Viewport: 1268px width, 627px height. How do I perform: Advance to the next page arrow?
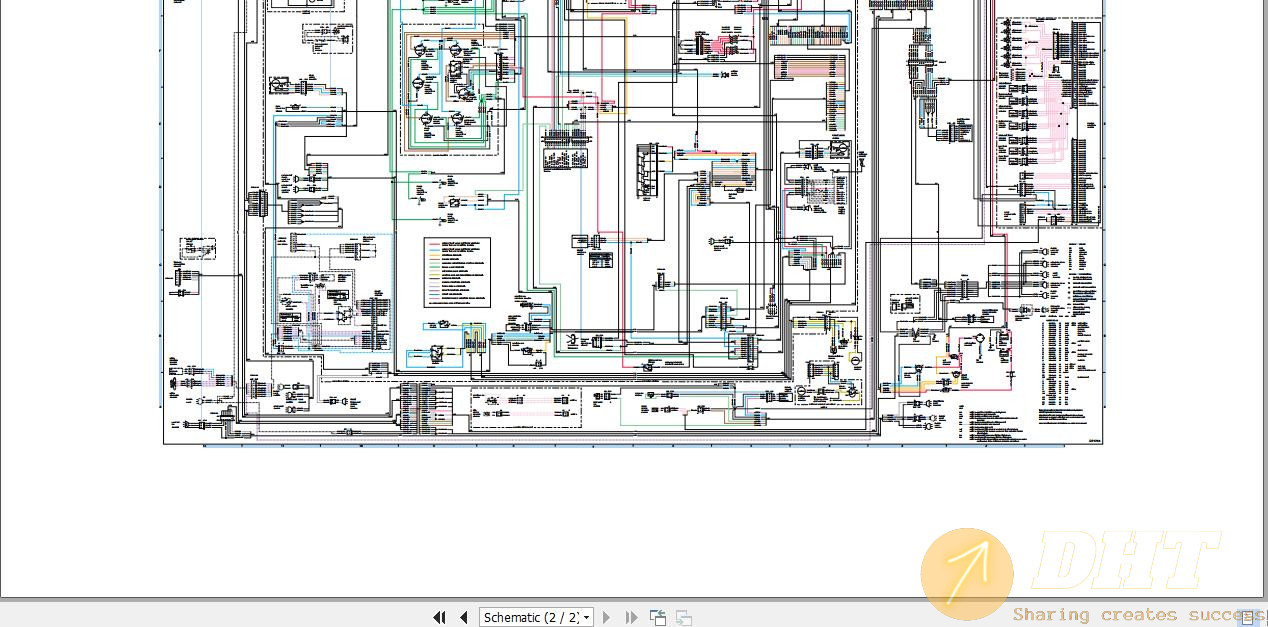coord(606,617)
